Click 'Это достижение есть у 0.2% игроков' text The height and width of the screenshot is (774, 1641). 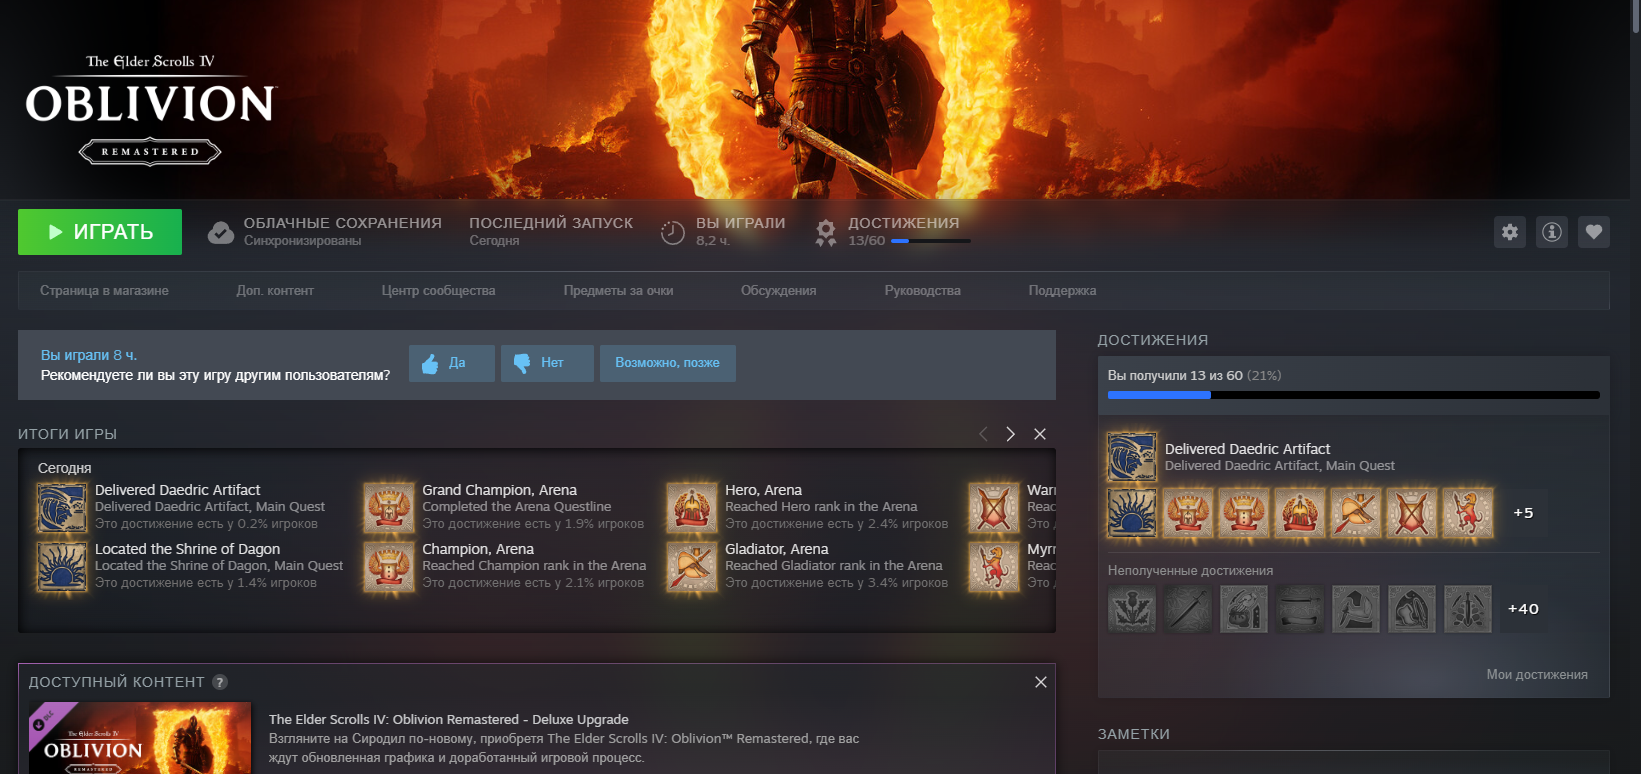tap(206, 524)
